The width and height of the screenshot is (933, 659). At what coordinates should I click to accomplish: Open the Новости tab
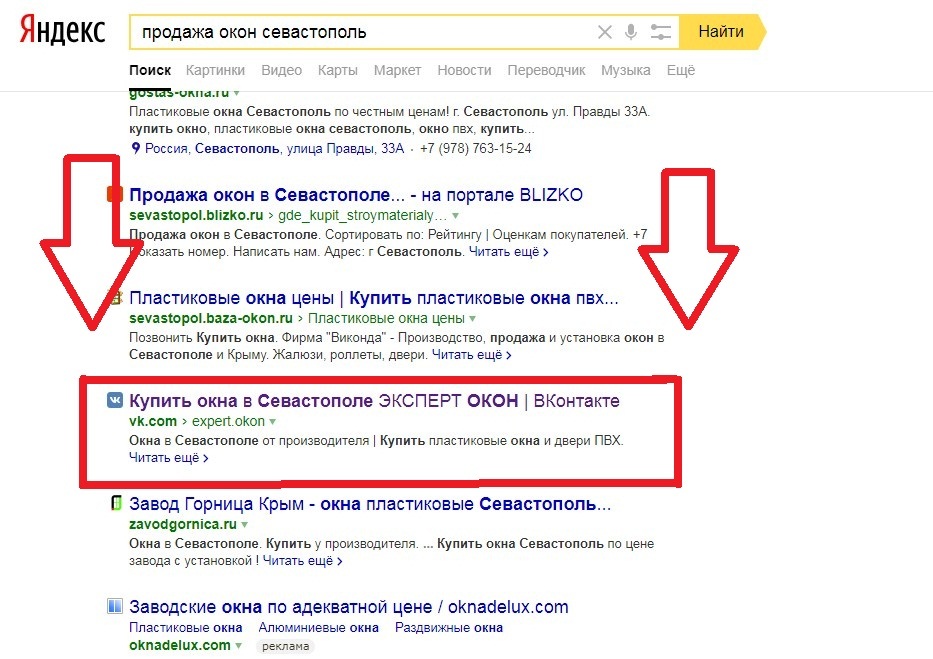coord(464,70)
